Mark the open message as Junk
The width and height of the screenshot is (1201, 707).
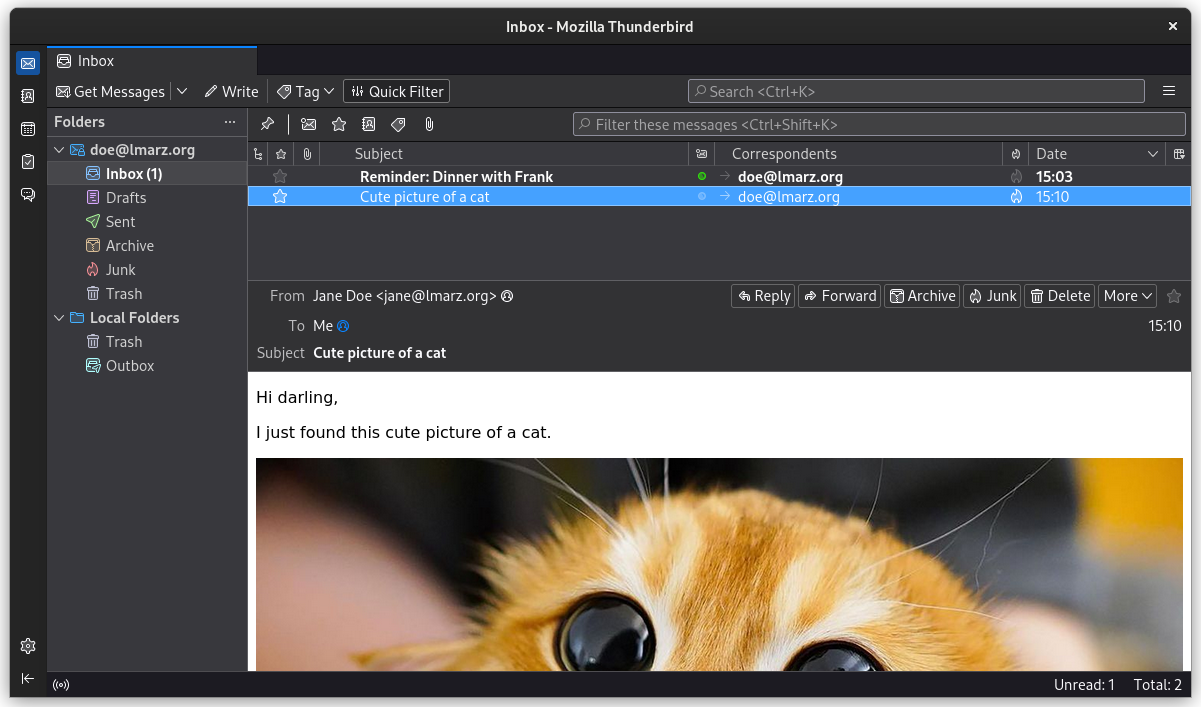point(992,296)
